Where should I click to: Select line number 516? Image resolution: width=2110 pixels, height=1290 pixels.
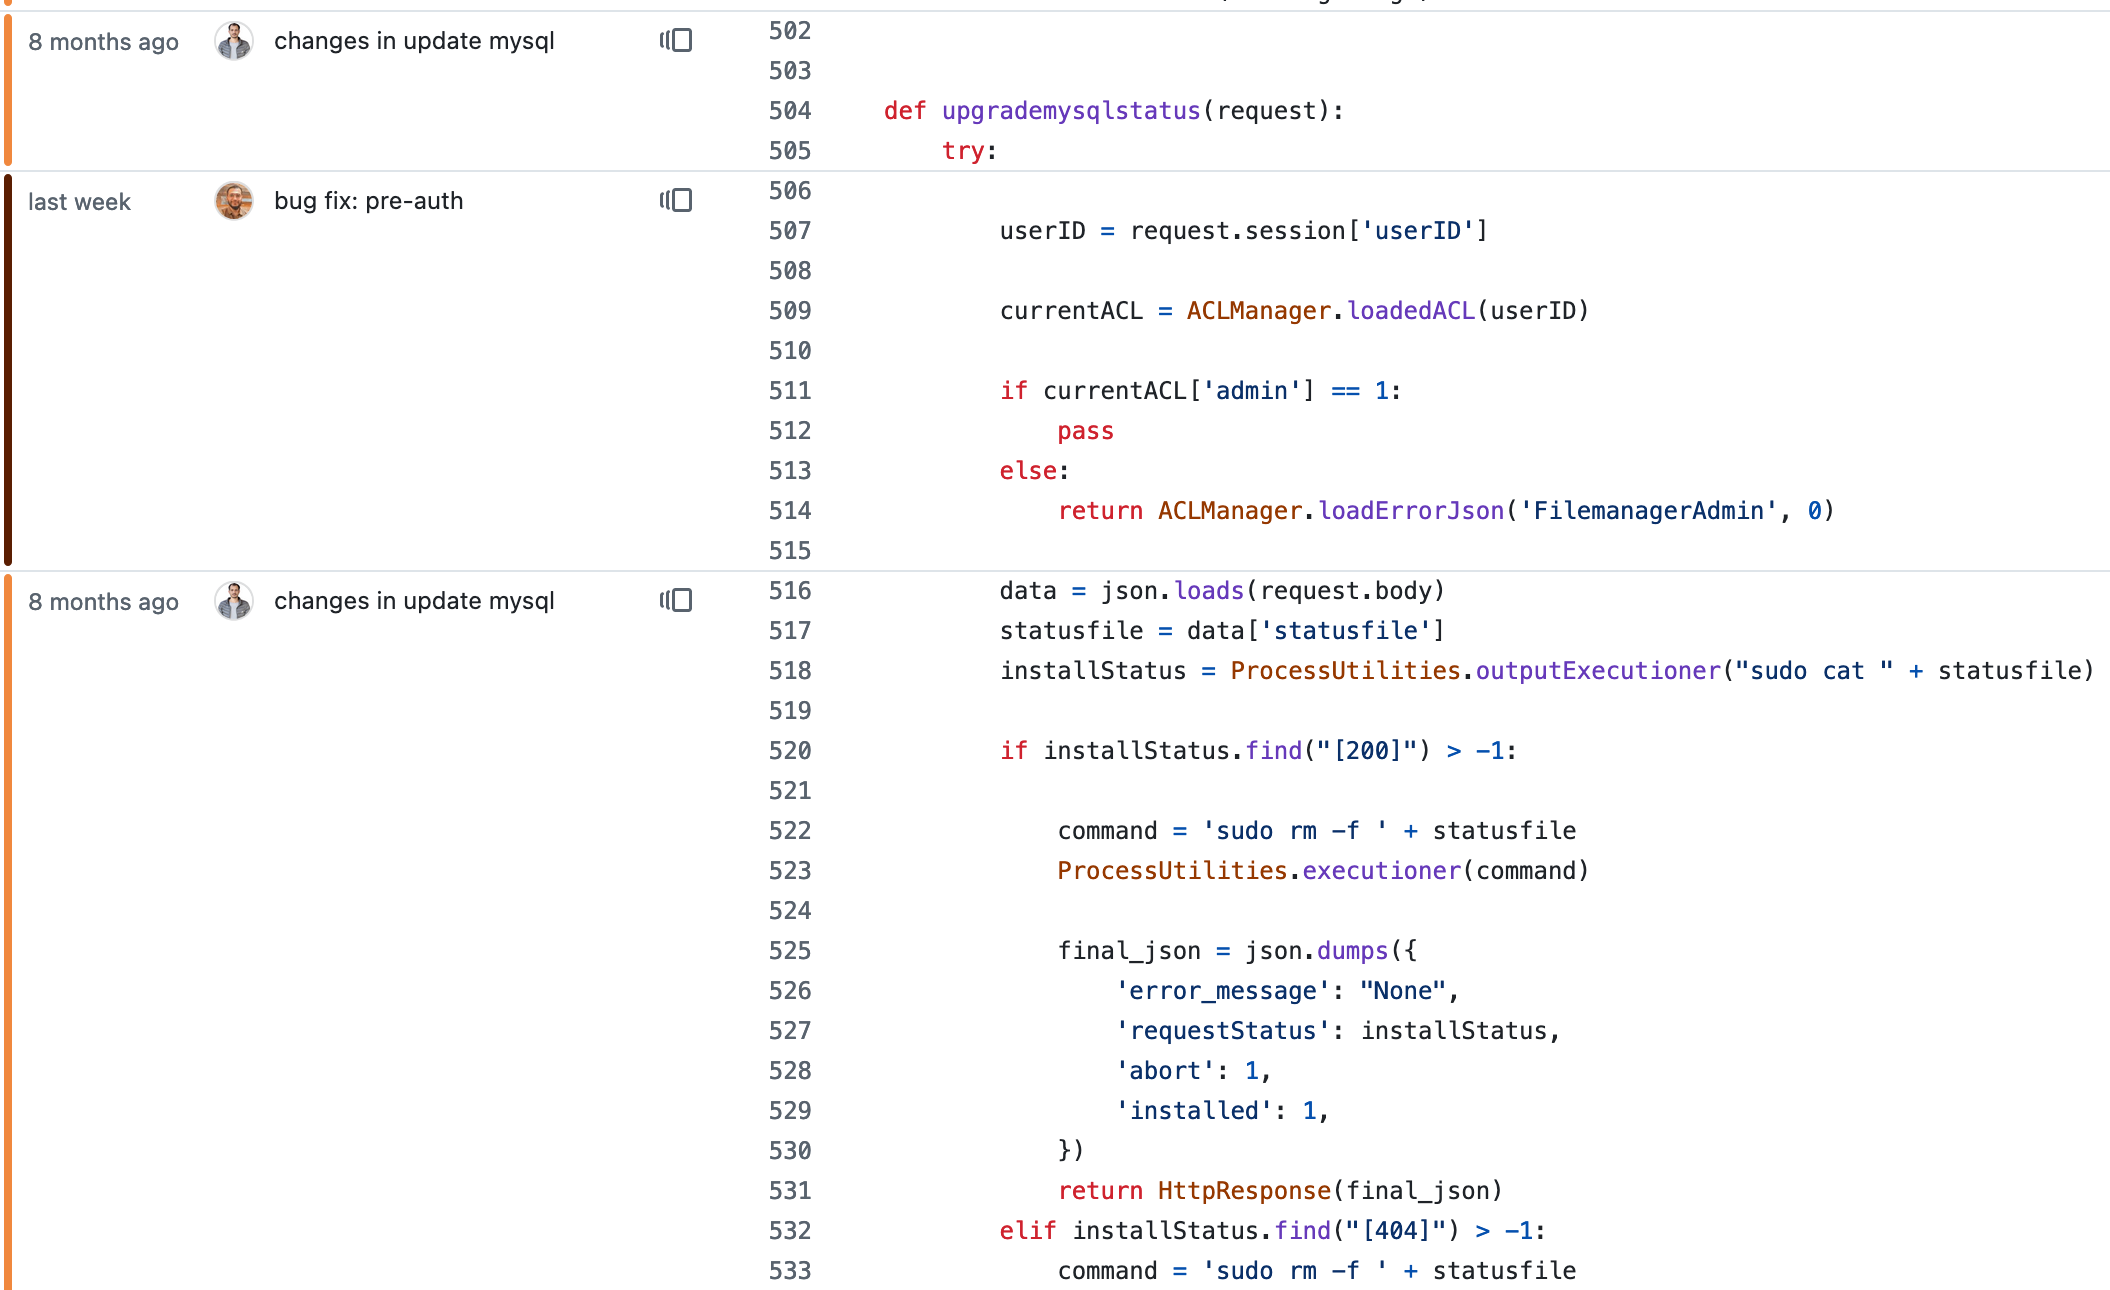[x=790, y=591]
